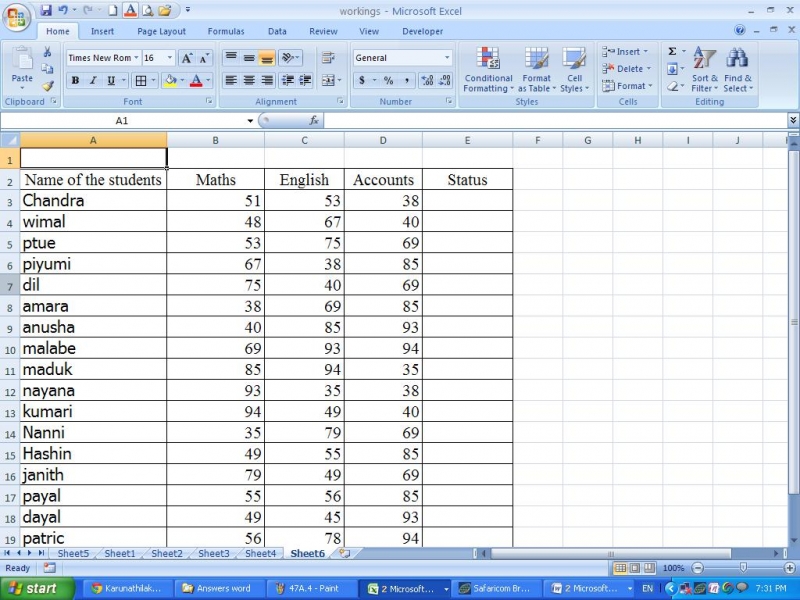Click the Sort & Filter icon
The height and width of the screenshot is (600, 800).
(x=705, y=69)
